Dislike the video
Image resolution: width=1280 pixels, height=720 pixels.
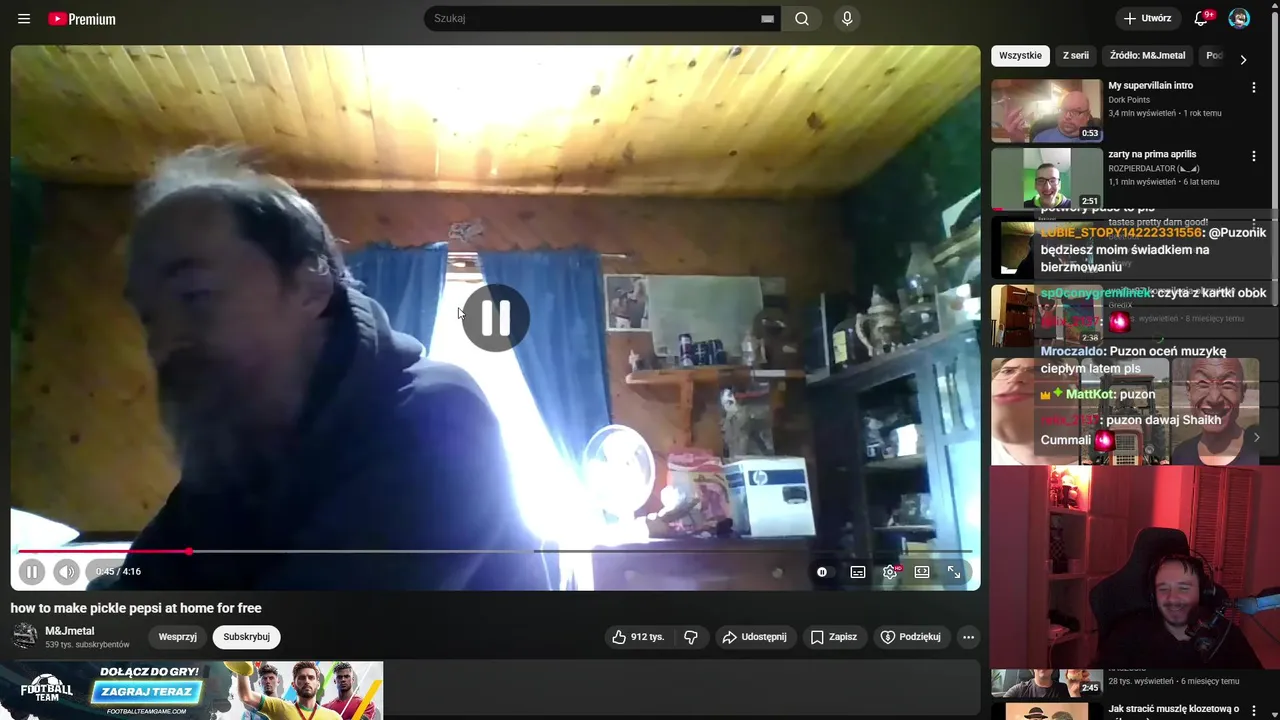690,637
